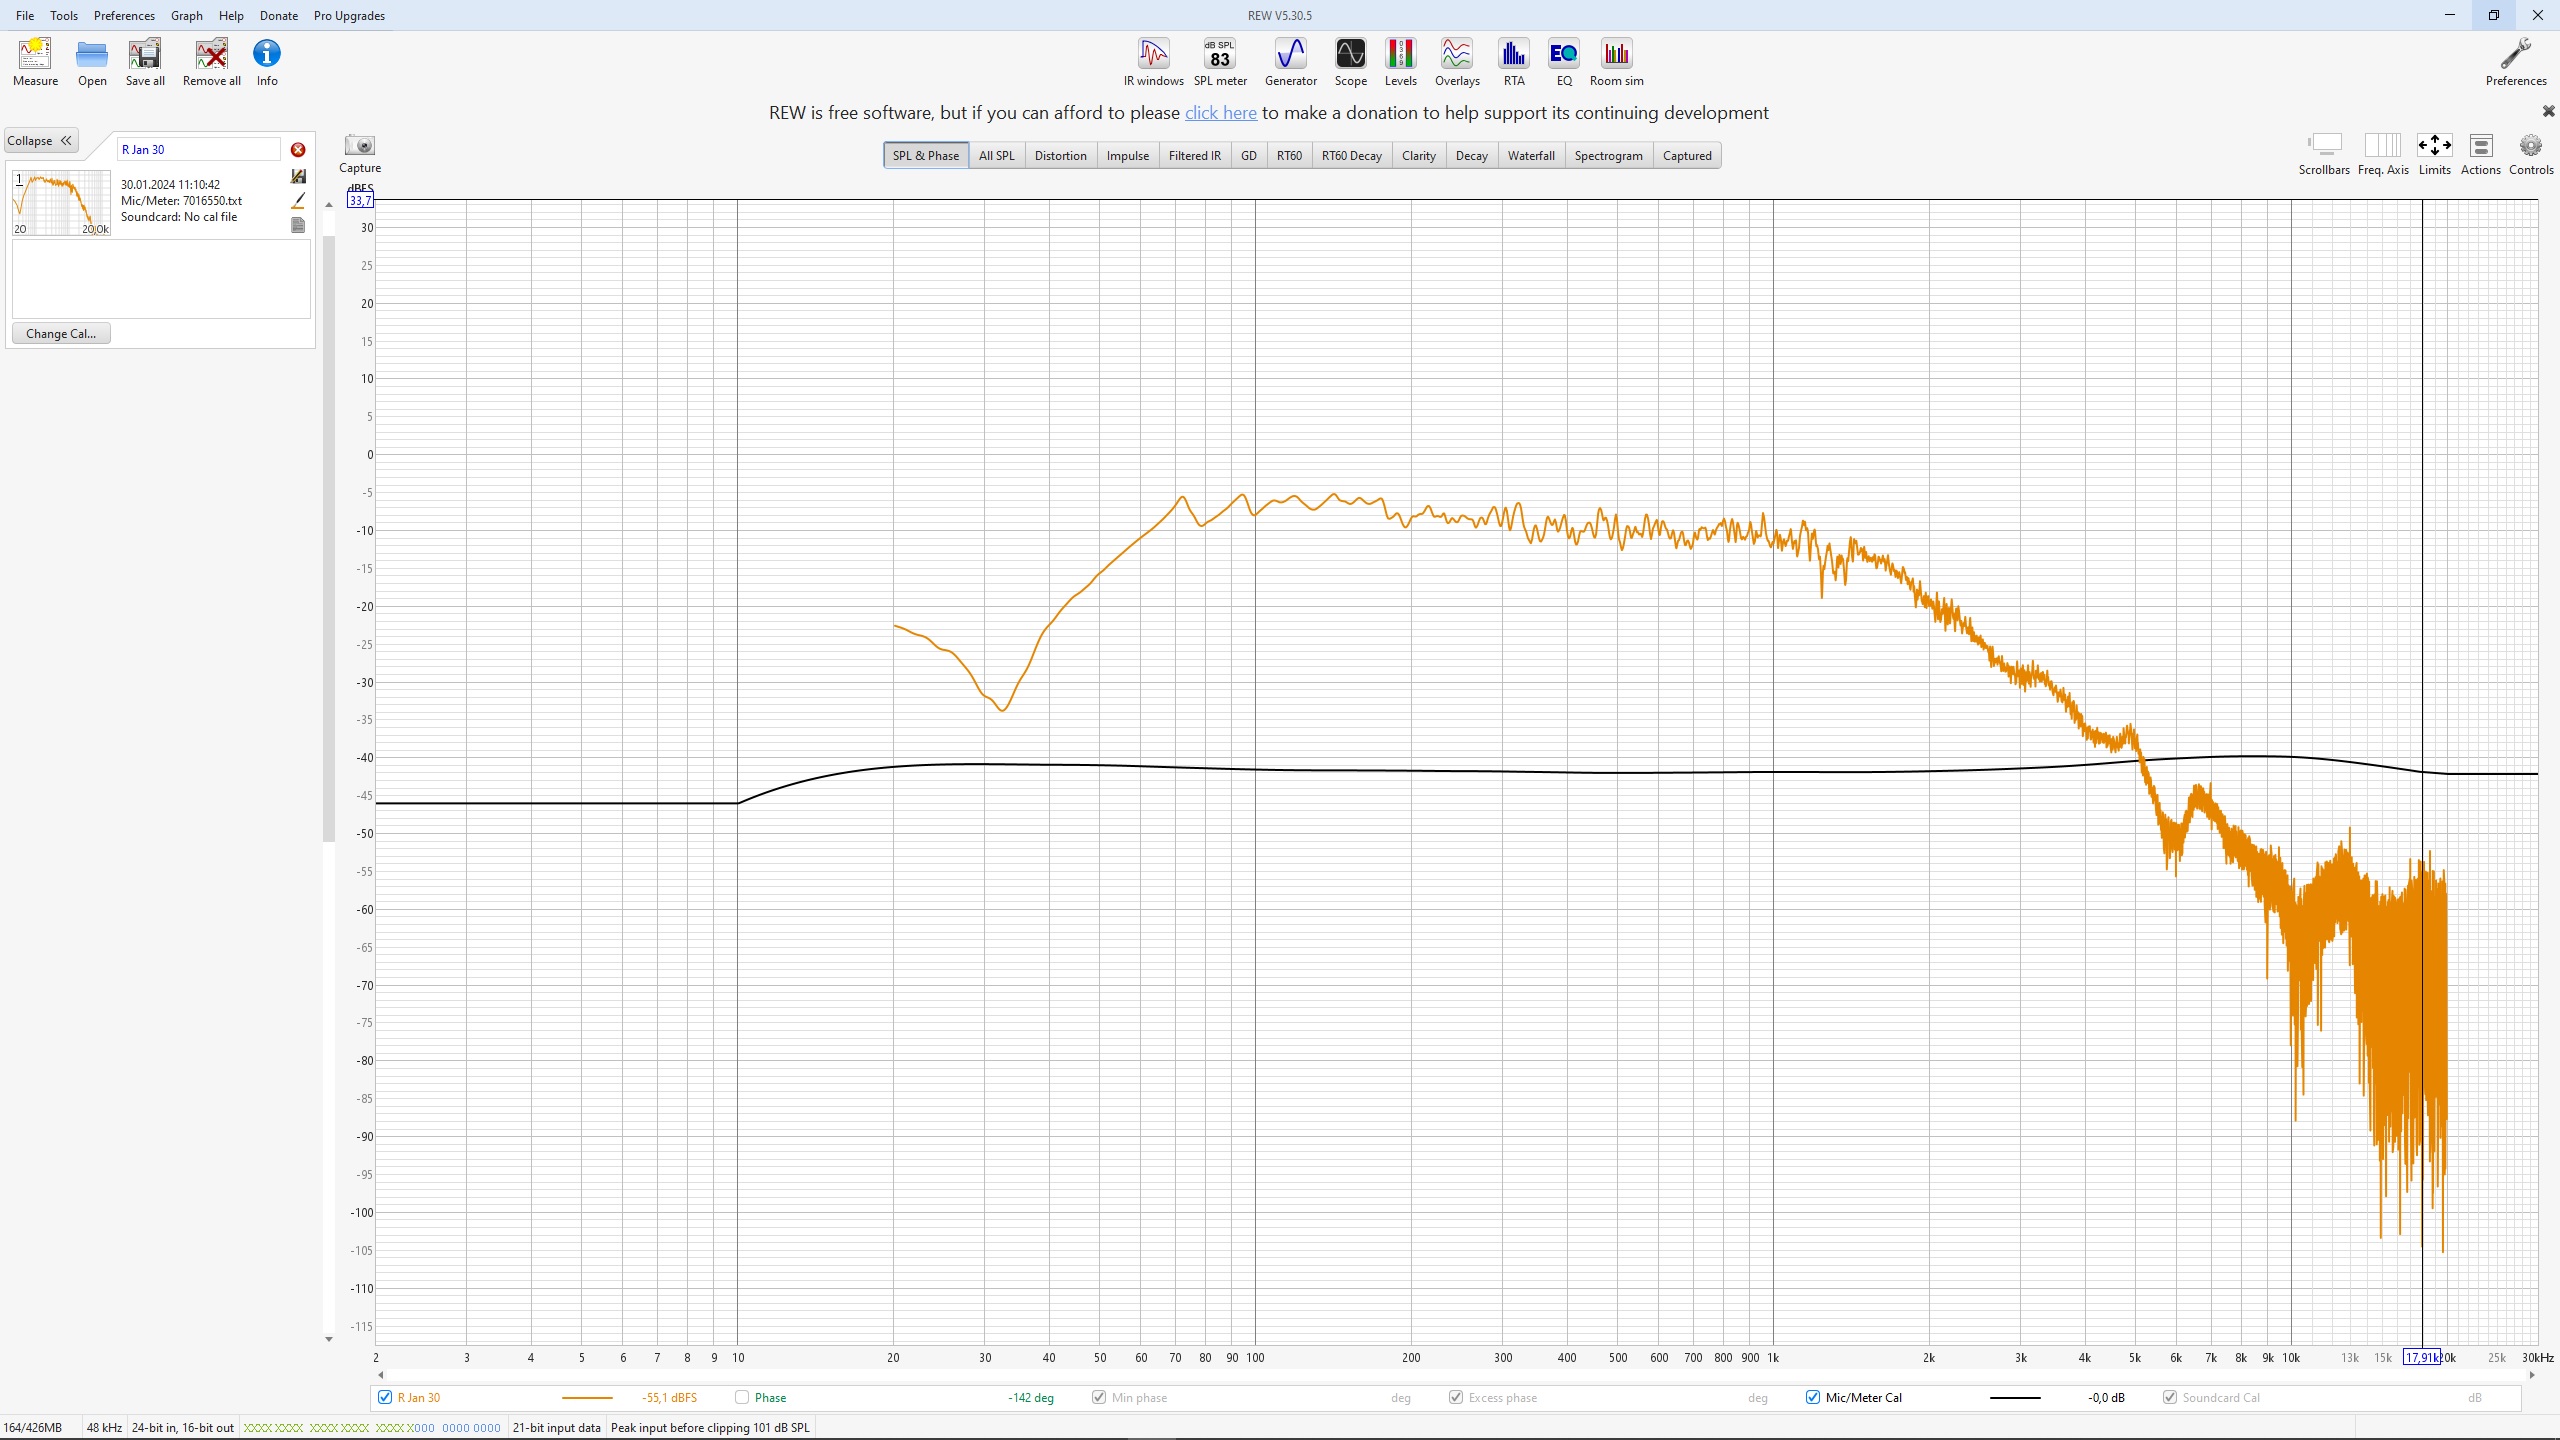Toggle the Soundcard Cal checkbox
This screenshot has width=2560, height=1440.
click(2170, 1397)
